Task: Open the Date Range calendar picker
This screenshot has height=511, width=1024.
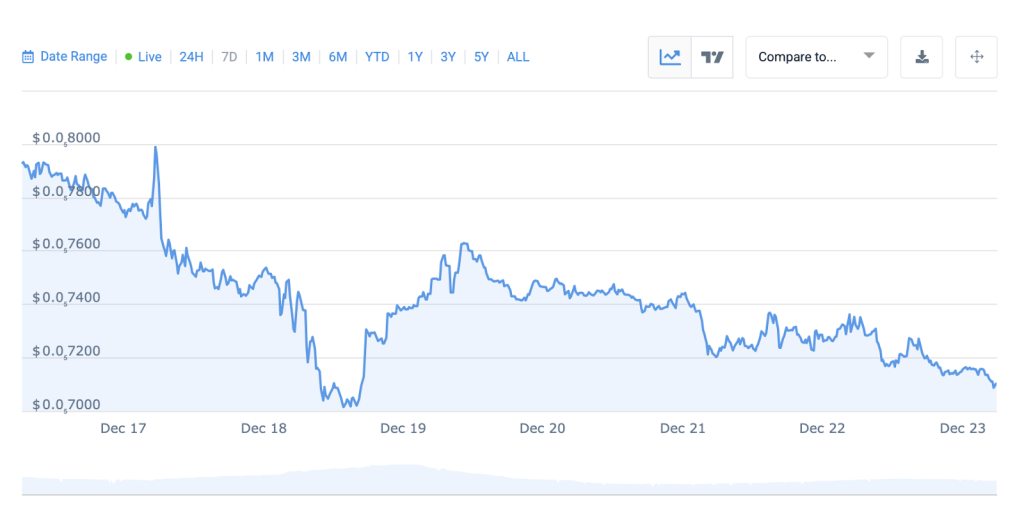Action: [x=28, y=57]
